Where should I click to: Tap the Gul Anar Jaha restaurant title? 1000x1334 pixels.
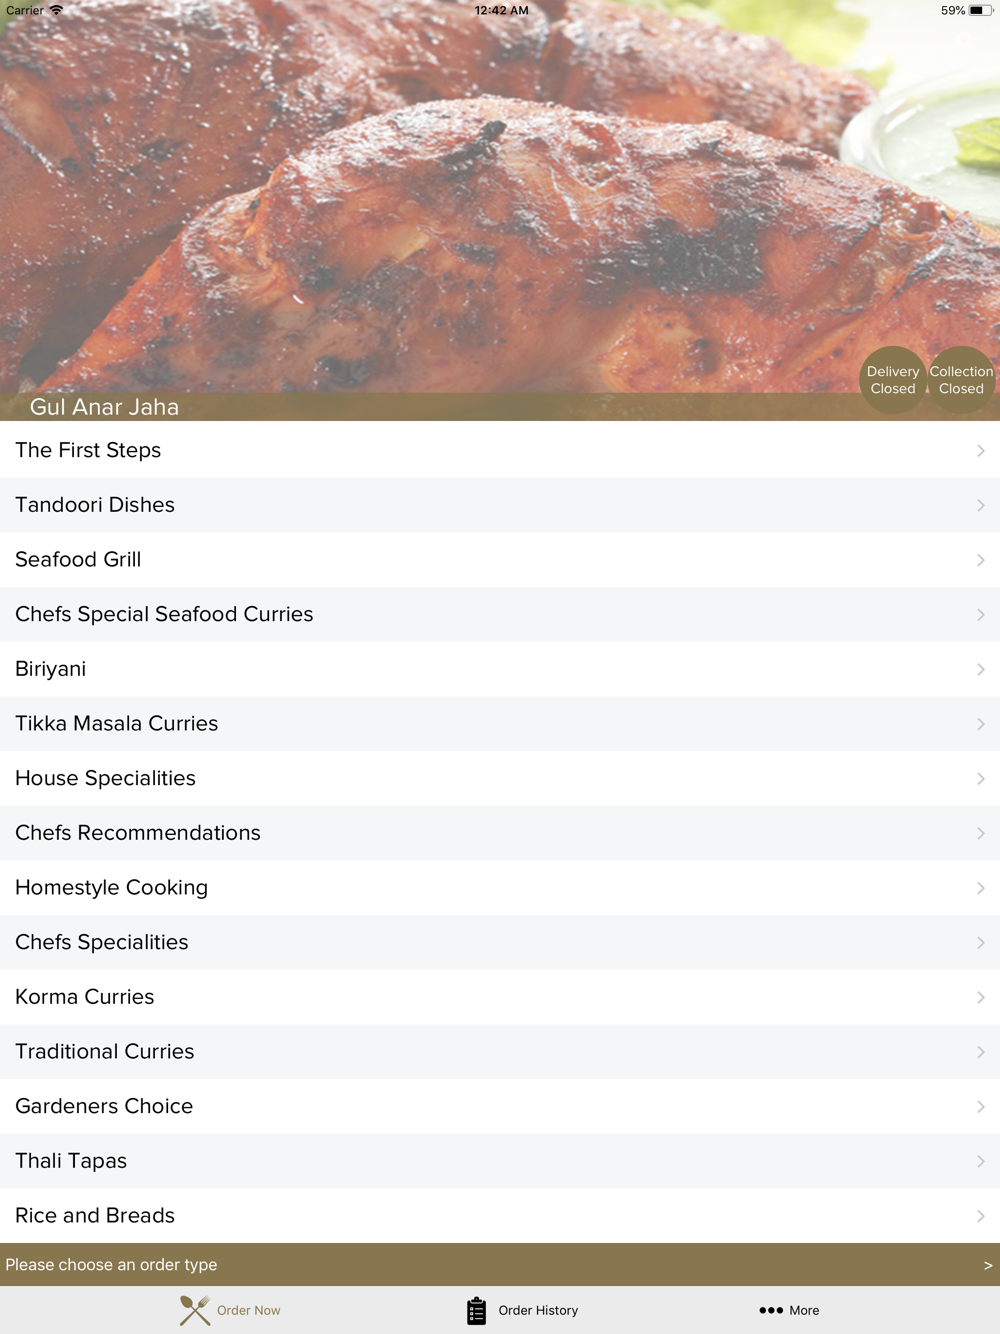[104, 407]
